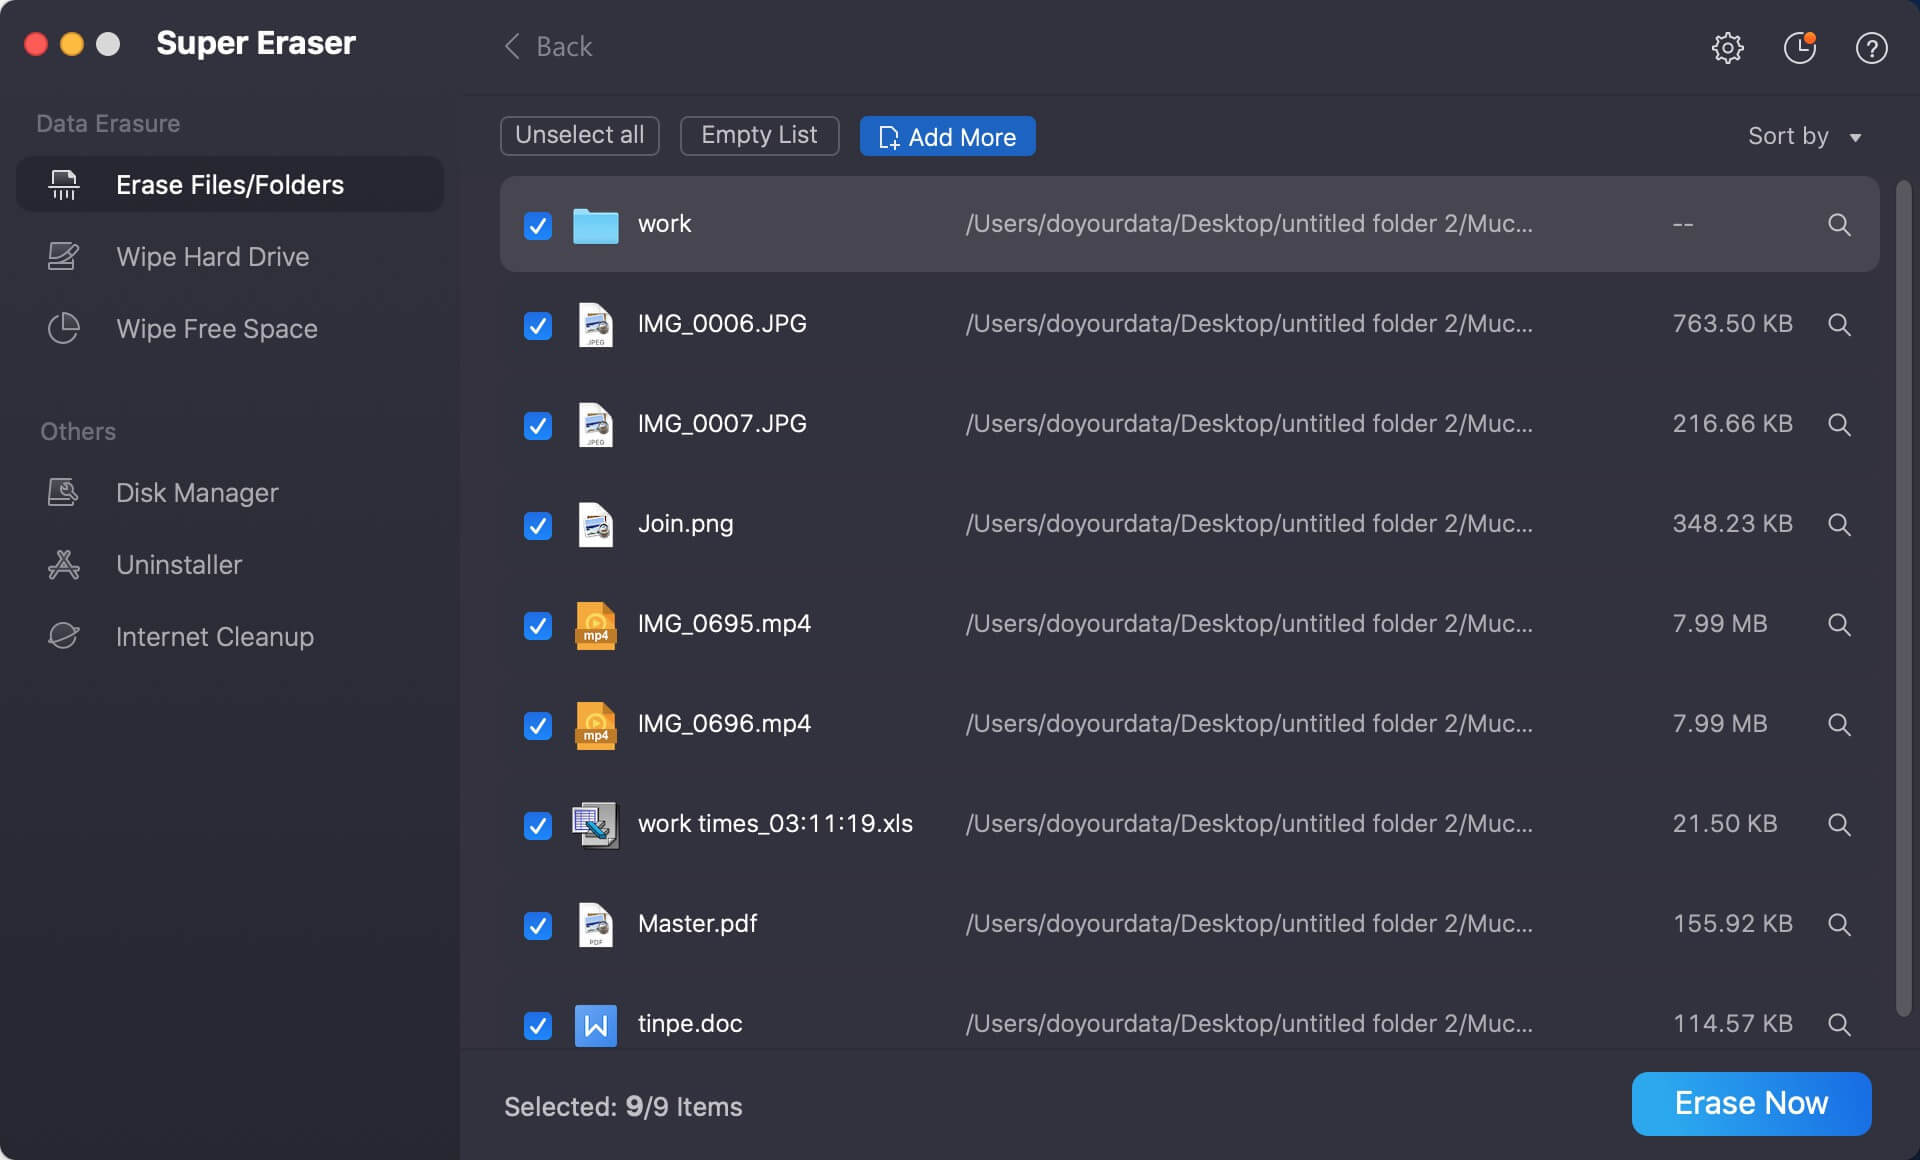Screen dimensions: 1920x1160
Task: Click Unselect all to deselect items
Action: tap(579, 136)
